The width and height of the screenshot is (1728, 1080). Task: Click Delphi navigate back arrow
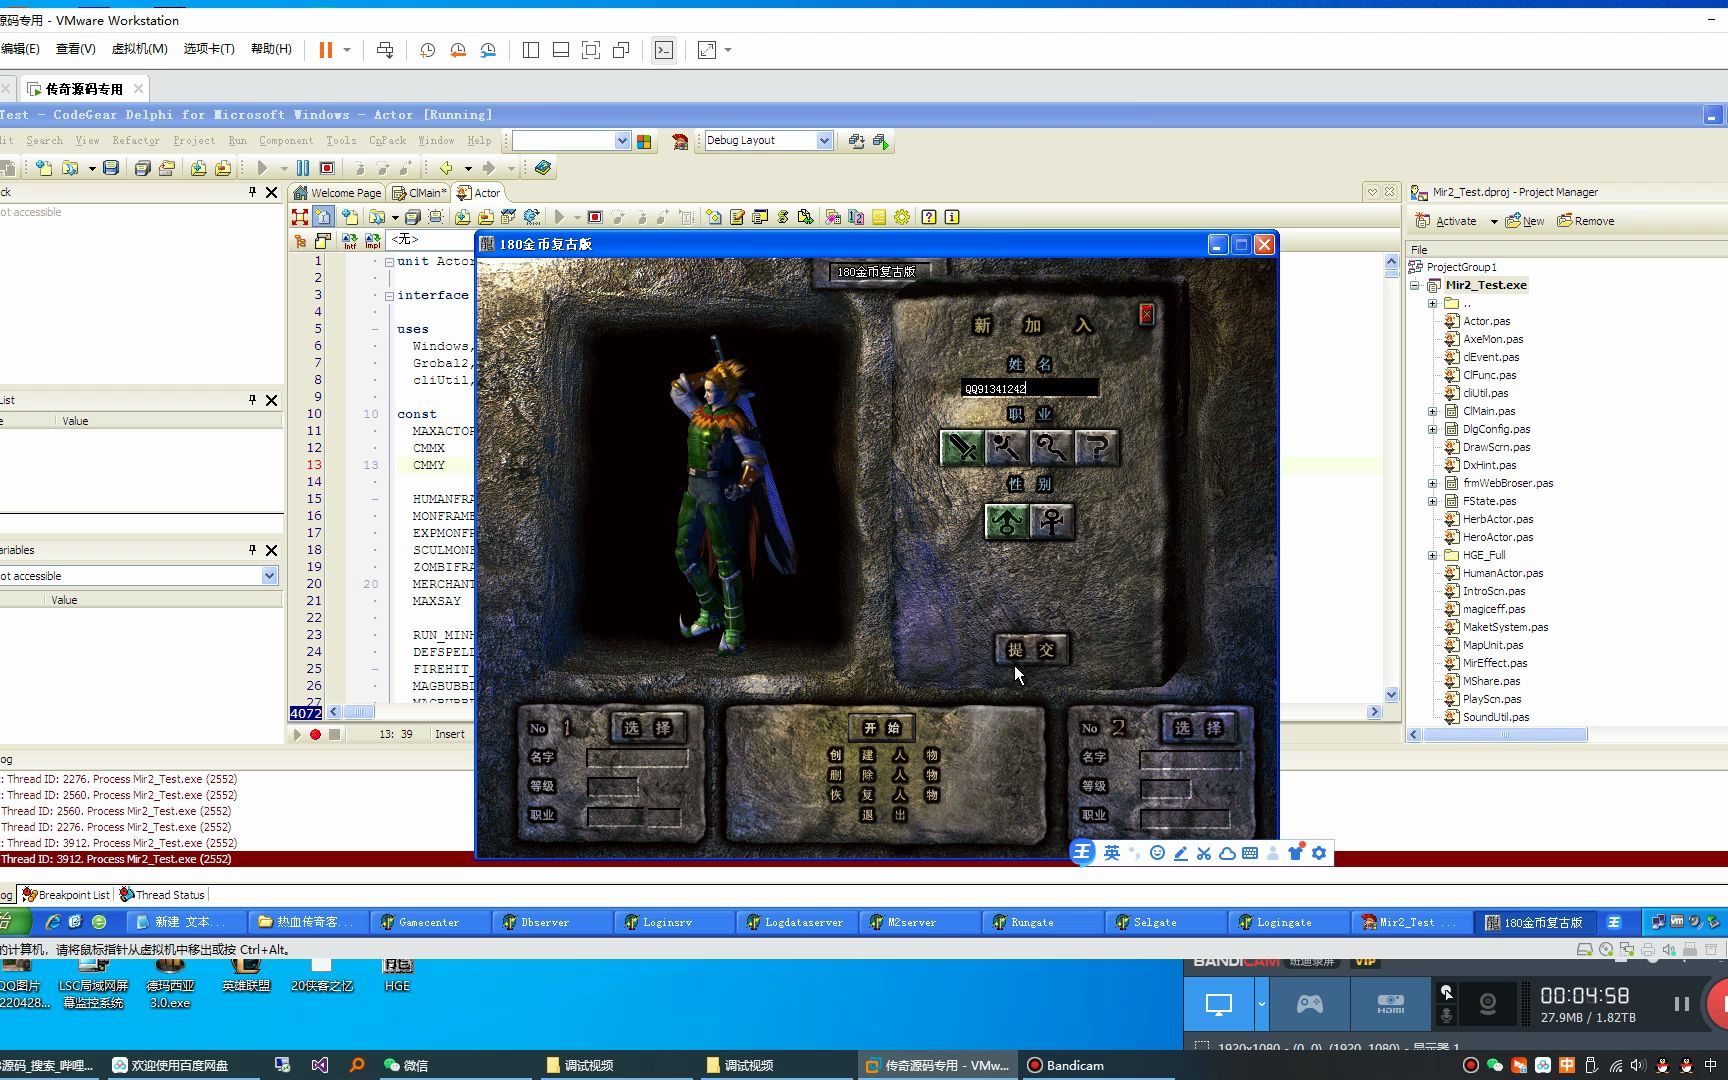click(446, 168)
